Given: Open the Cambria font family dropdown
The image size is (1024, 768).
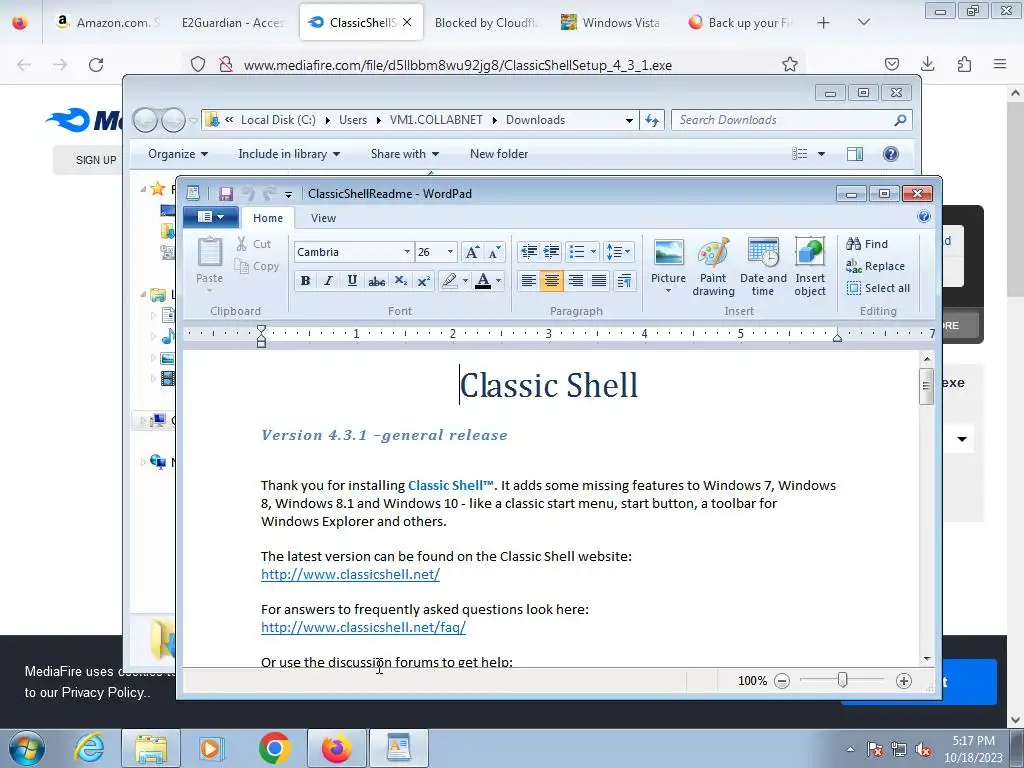Looking at the screenshot, I should [407, 252].
